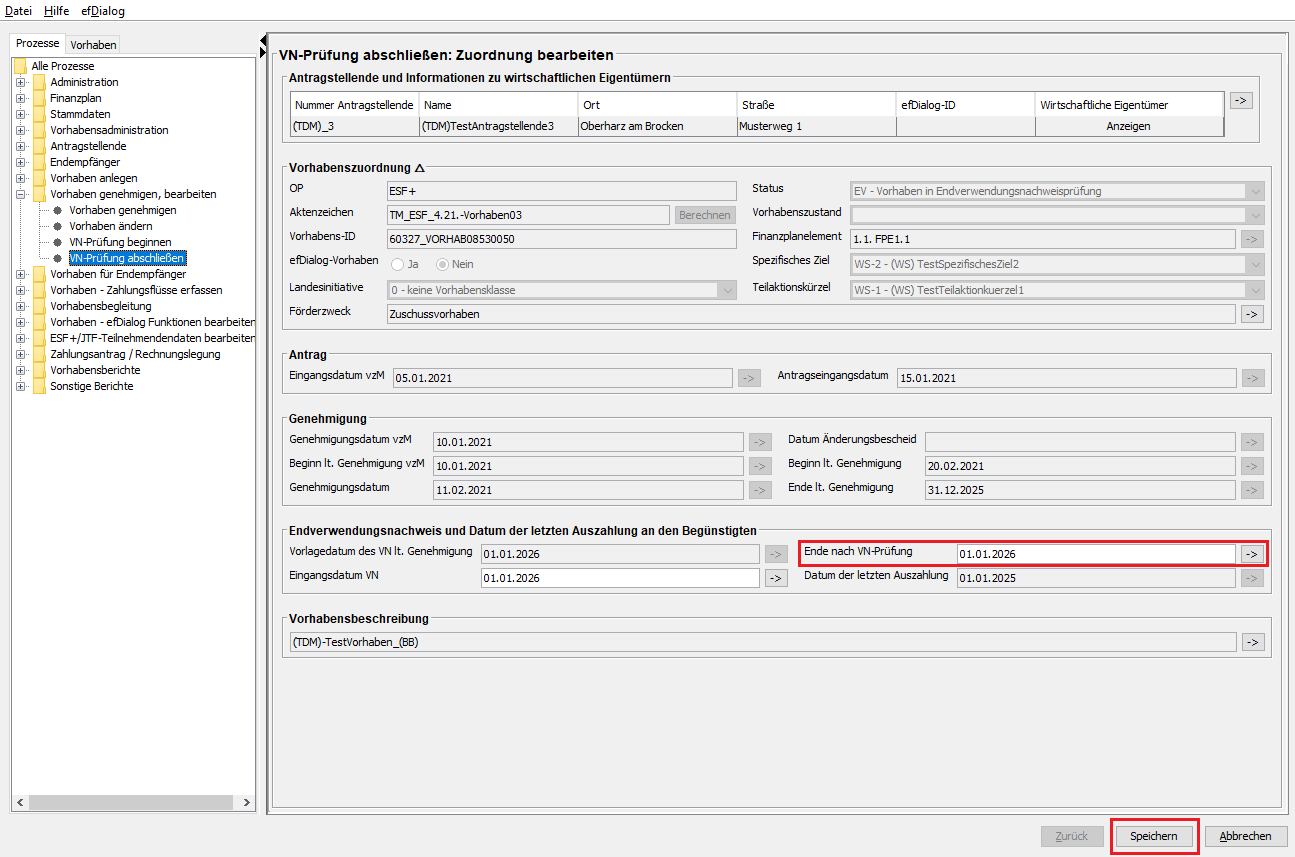1295x857 pixels.
Task: Click arrow button beside Finanzplanelement
Action: [1252, 239]
